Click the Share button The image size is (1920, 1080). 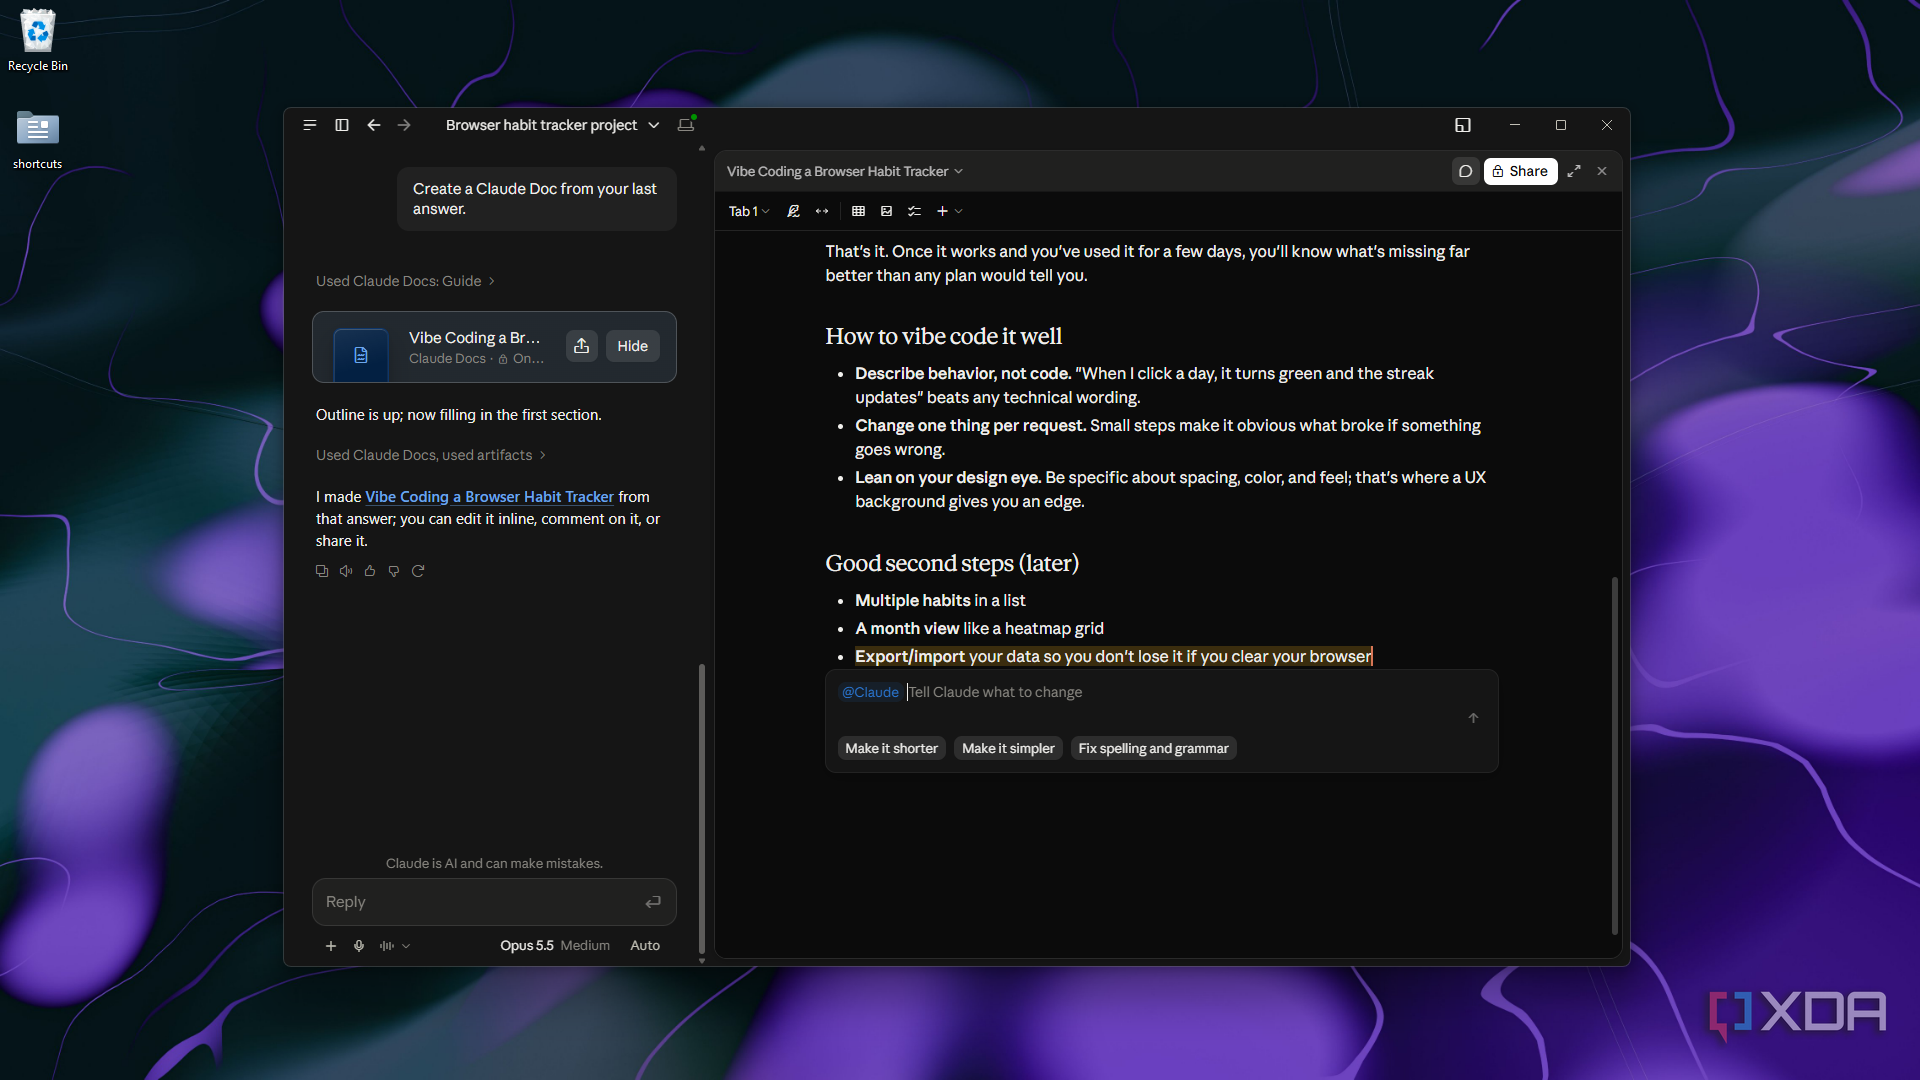1520,171
